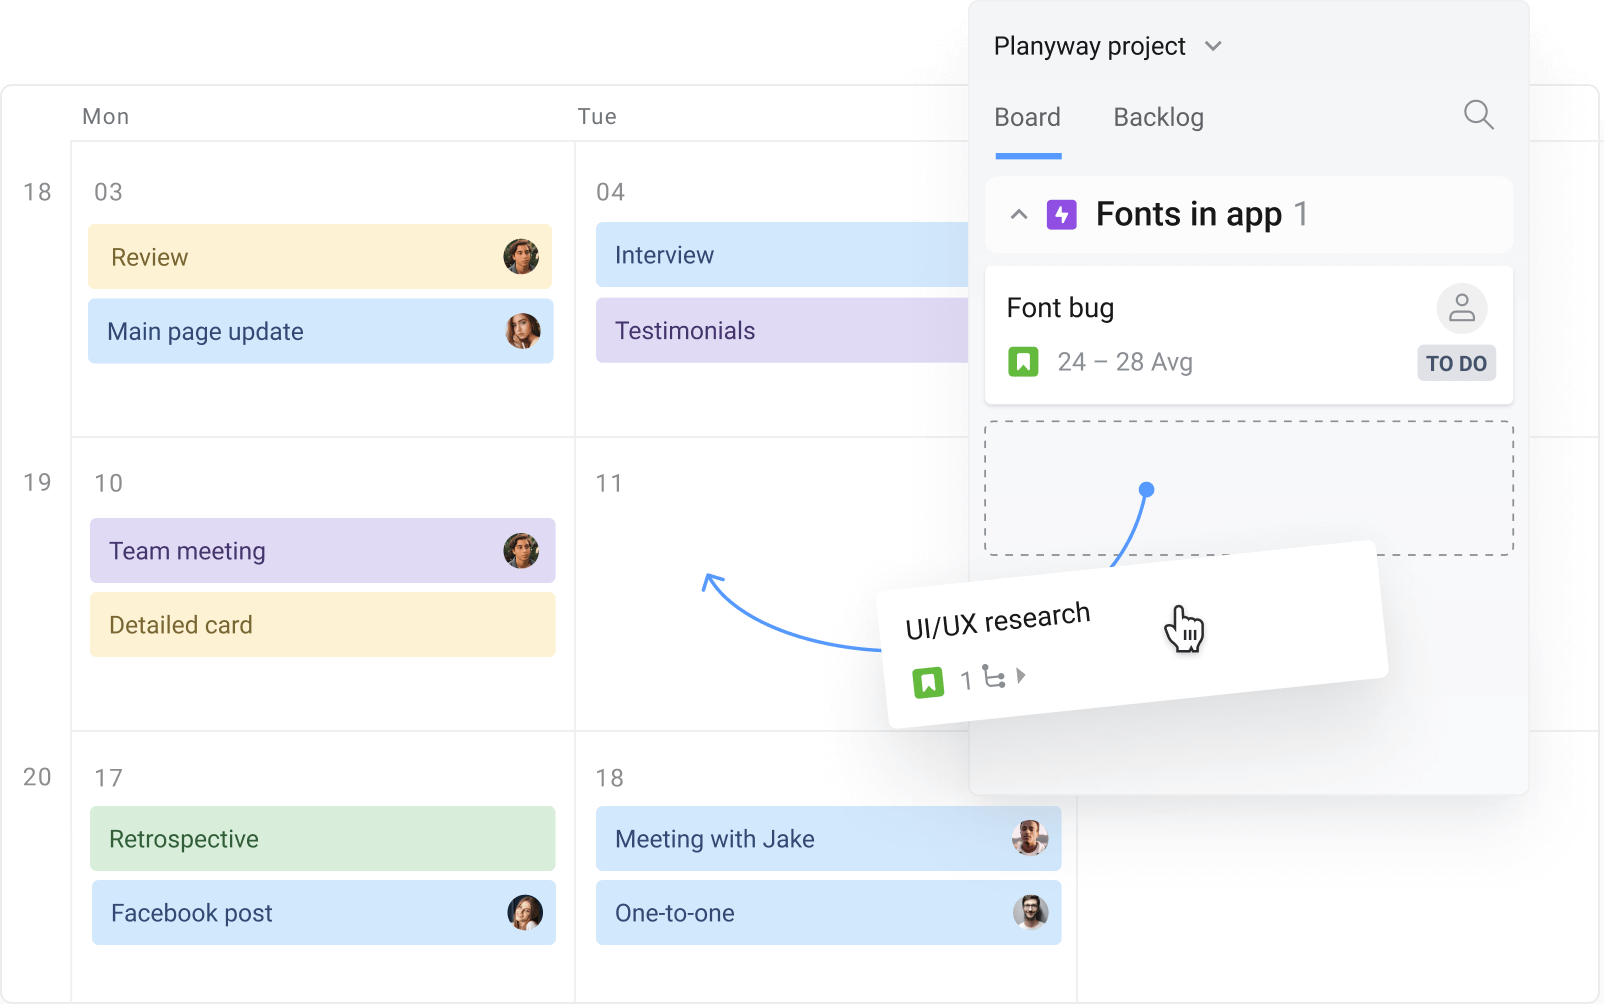Screen dimensions: 1604x1004
Task: Click the subtasks tree icon on UI/UX research card
Action: (996, 678)
